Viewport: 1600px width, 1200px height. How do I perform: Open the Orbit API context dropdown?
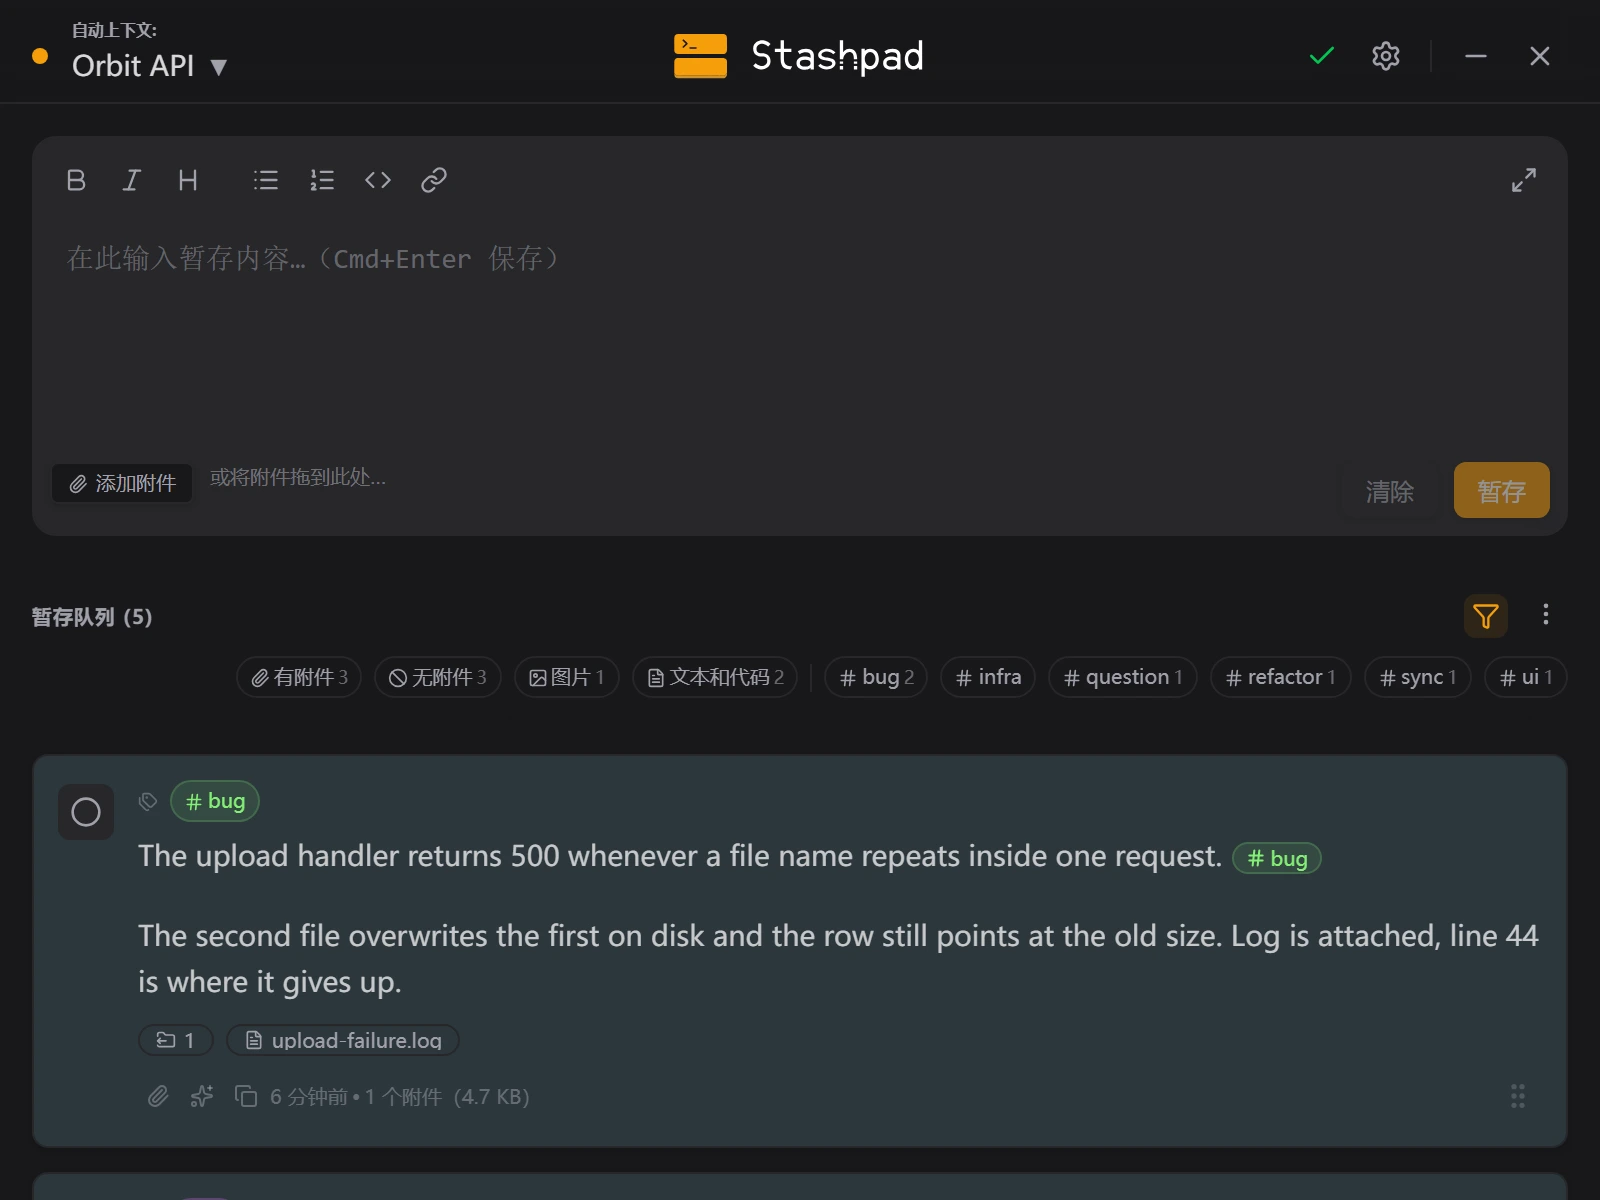coord(150,66)
